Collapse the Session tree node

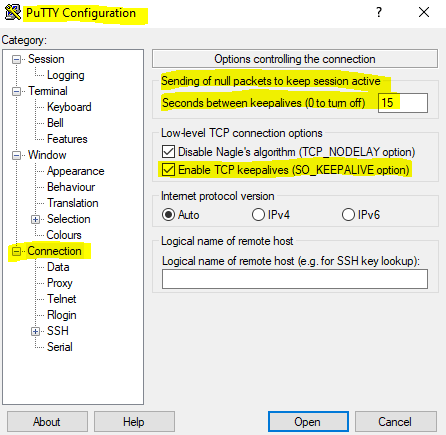16,60
